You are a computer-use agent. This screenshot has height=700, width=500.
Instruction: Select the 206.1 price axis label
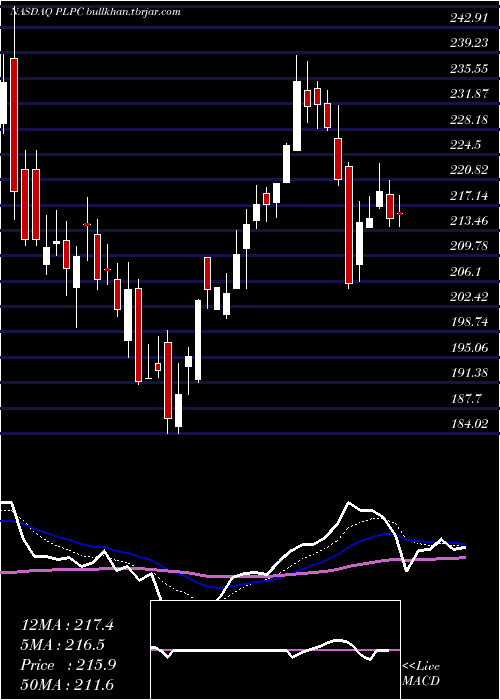465,271
